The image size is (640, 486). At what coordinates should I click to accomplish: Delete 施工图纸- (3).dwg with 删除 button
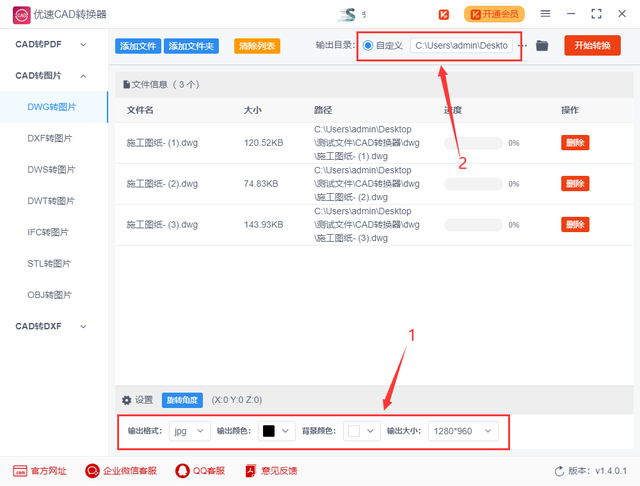[575, 224]
